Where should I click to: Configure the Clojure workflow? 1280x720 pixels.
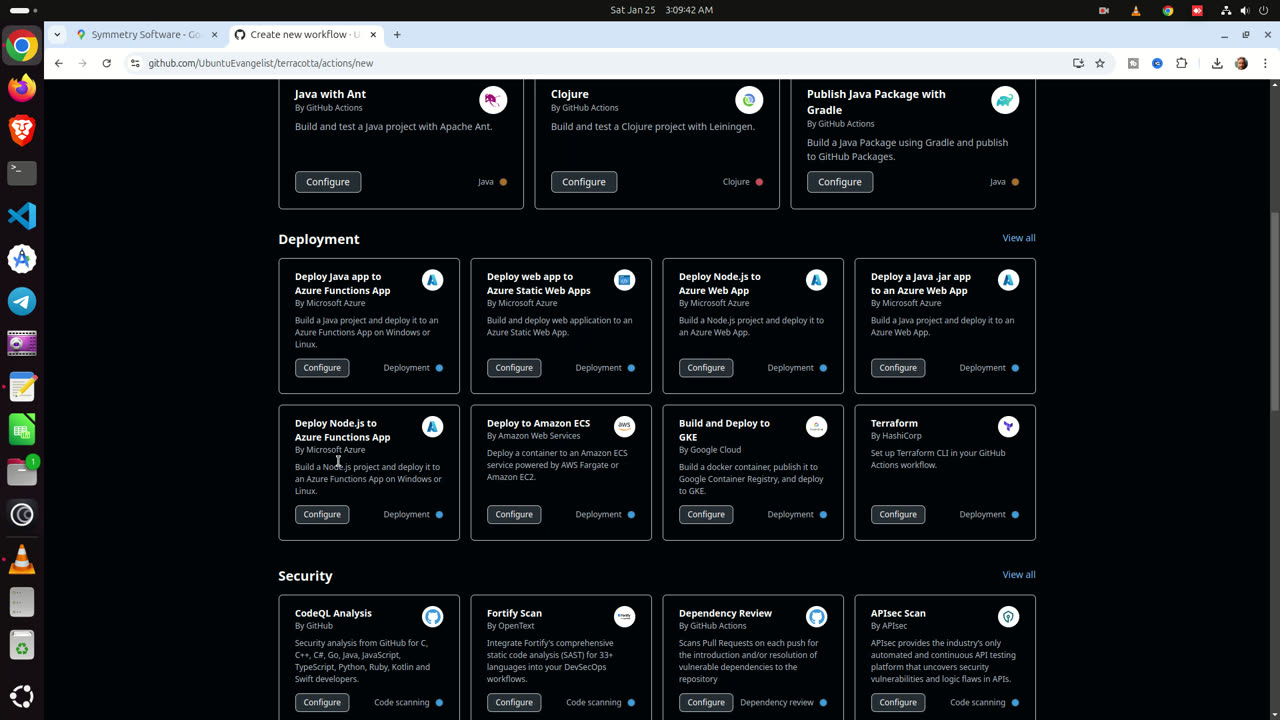point(584,182)
